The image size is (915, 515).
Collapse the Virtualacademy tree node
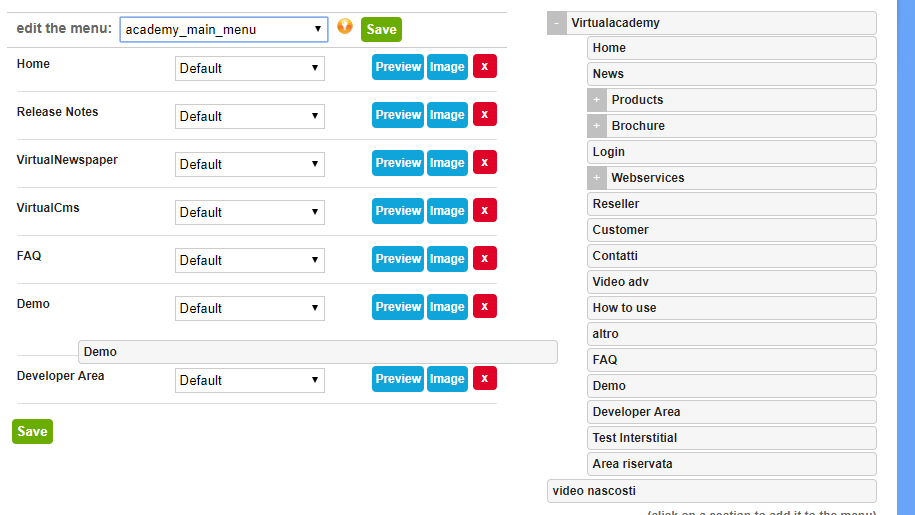pyautogui.click(x=556, y=23)
